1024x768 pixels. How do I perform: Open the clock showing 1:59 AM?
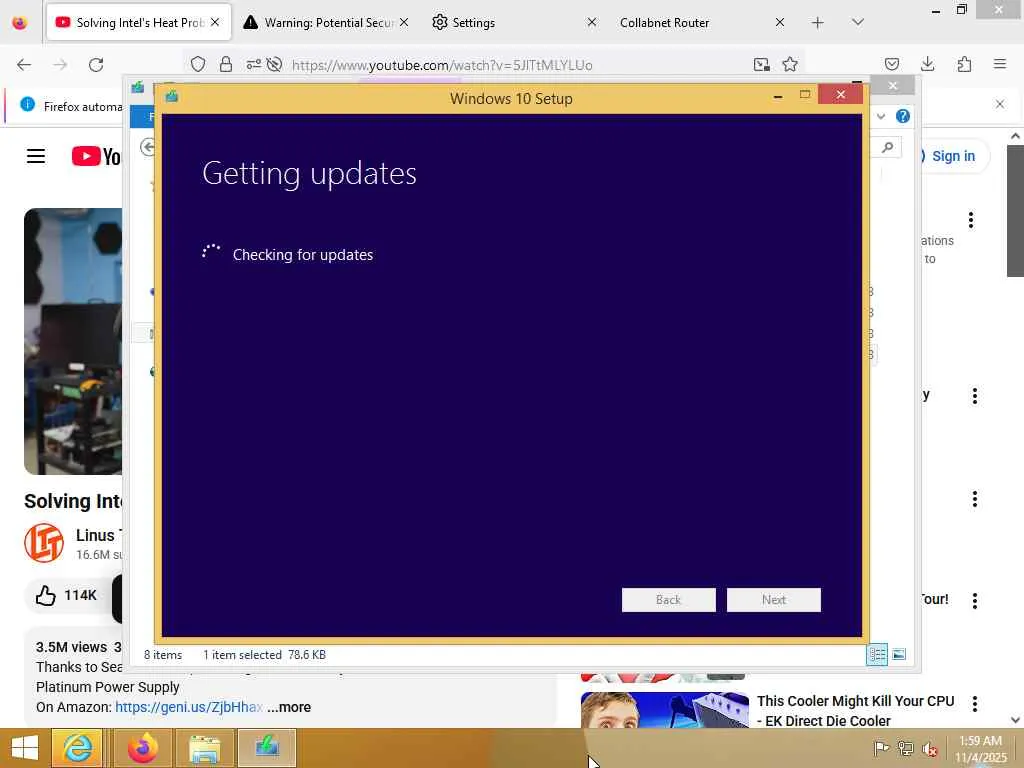tap(980, 749)
